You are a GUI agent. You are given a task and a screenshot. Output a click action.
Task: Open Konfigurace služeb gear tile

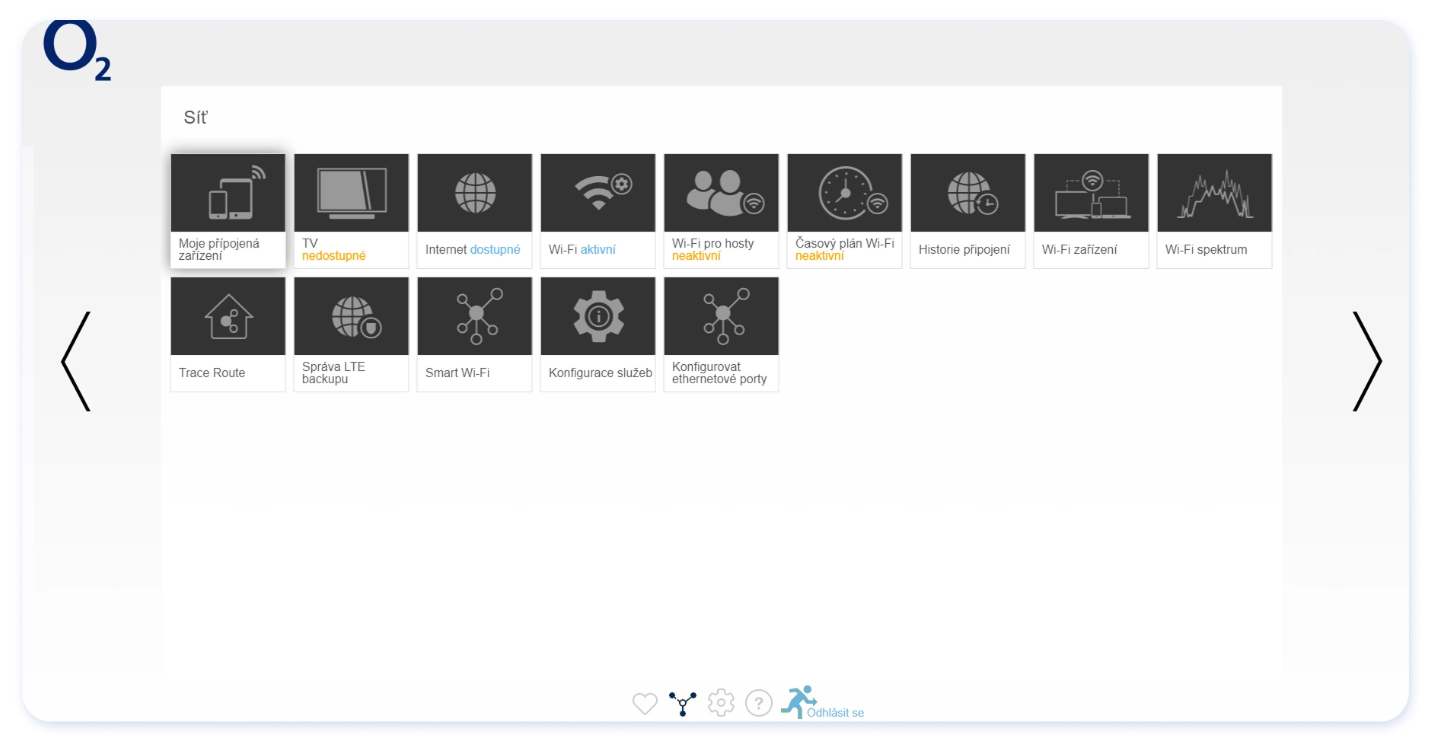(598, 333)
